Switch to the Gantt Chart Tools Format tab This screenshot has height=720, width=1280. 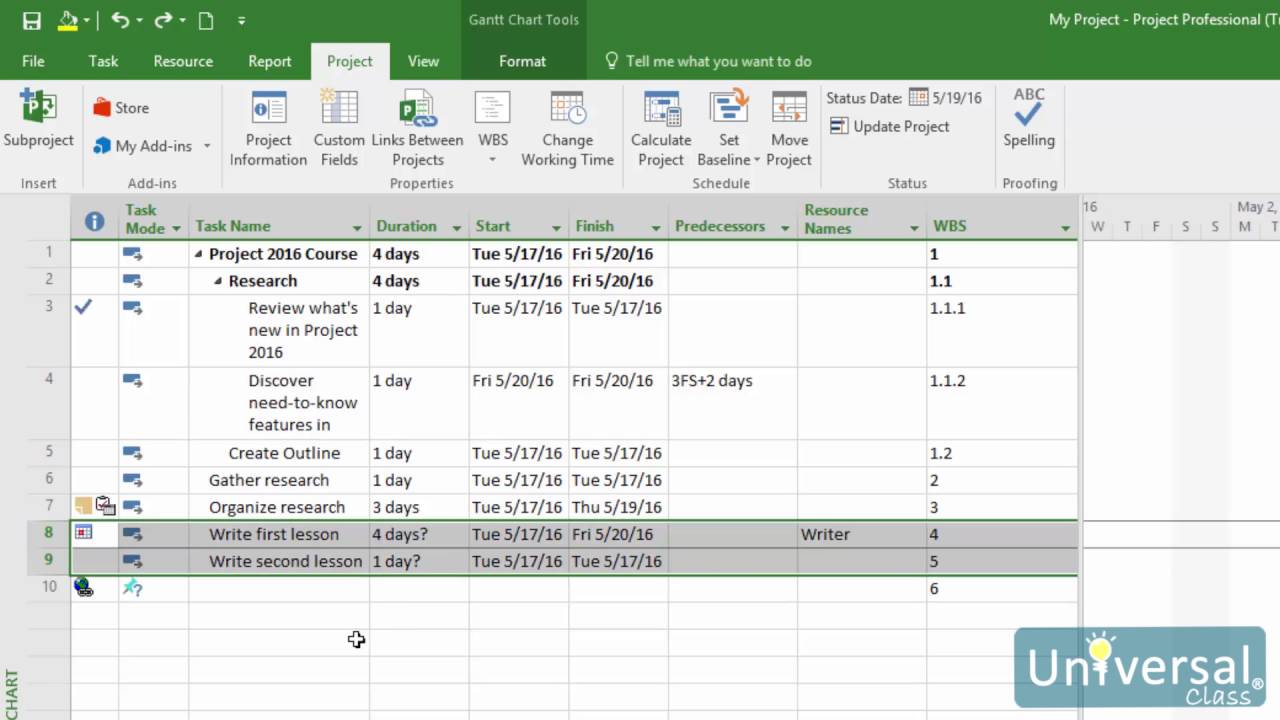pos(522,61)
